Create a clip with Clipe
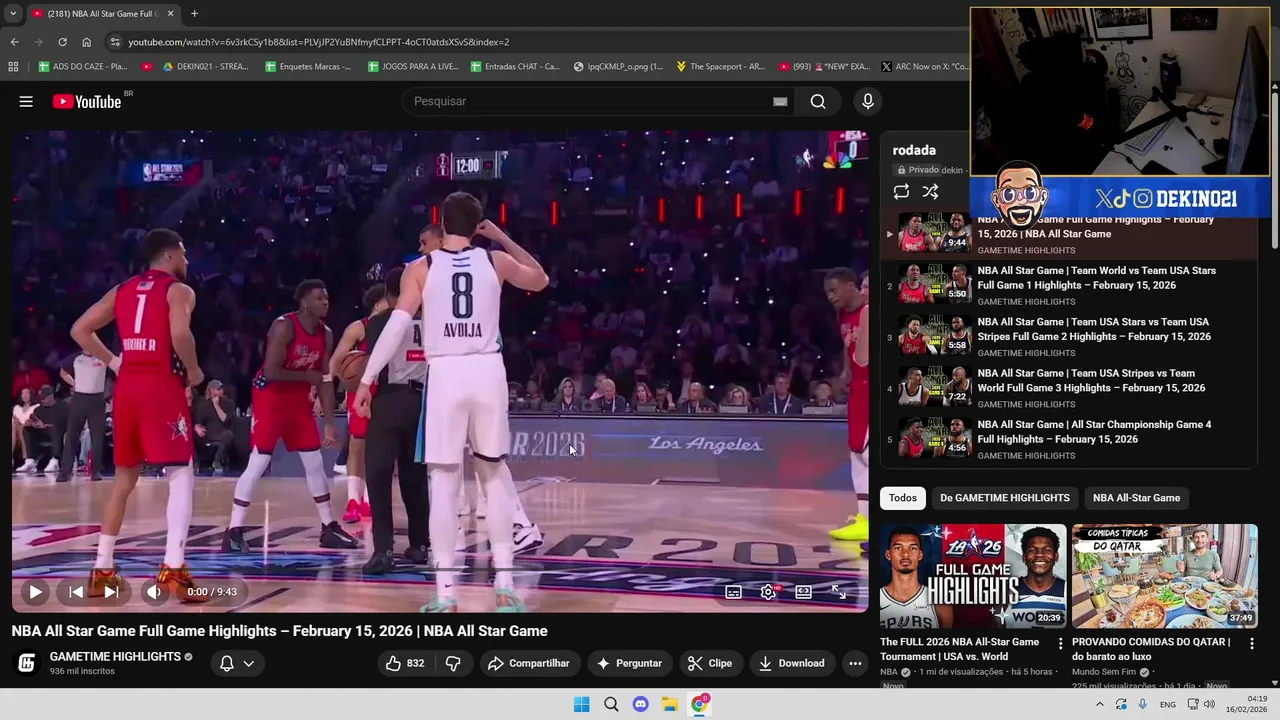Viewport: 1280px width, 720px height. tap(710, 663)
